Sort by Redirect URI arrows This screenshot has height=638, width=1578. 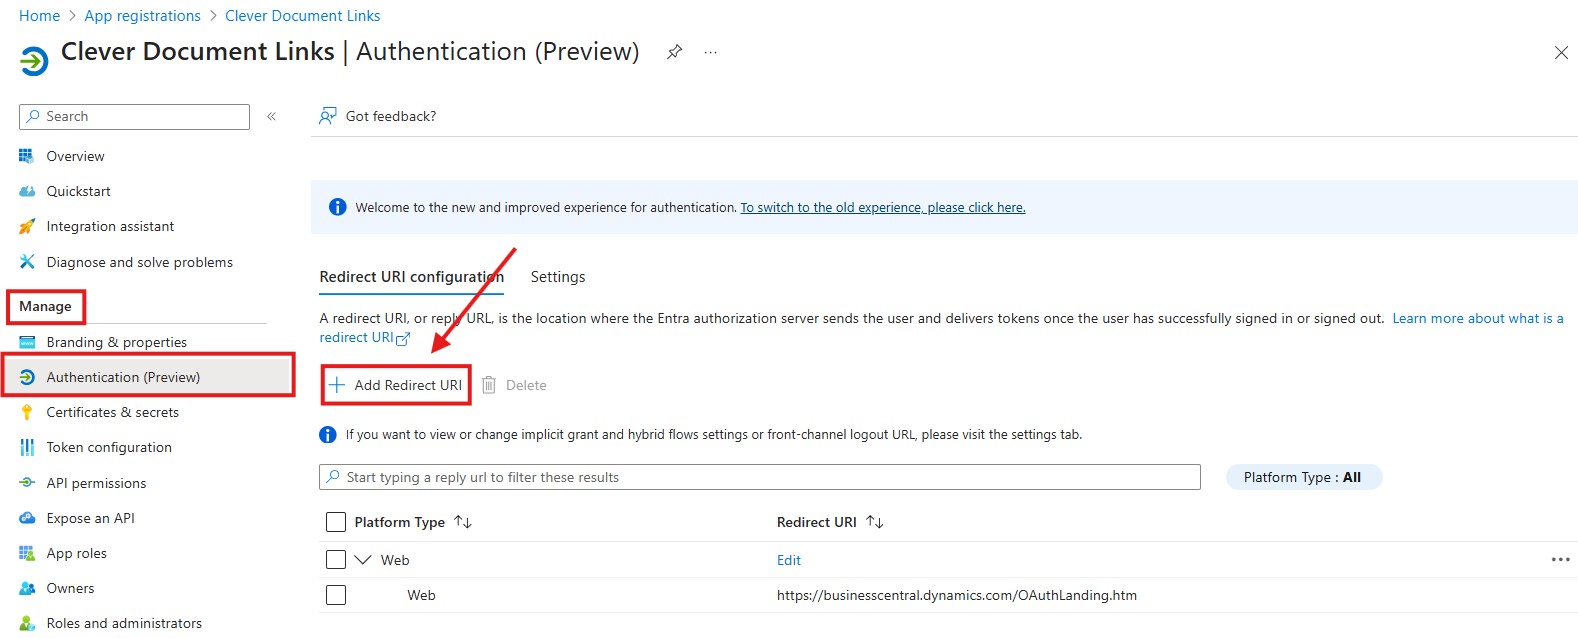[x=875, y=522]
